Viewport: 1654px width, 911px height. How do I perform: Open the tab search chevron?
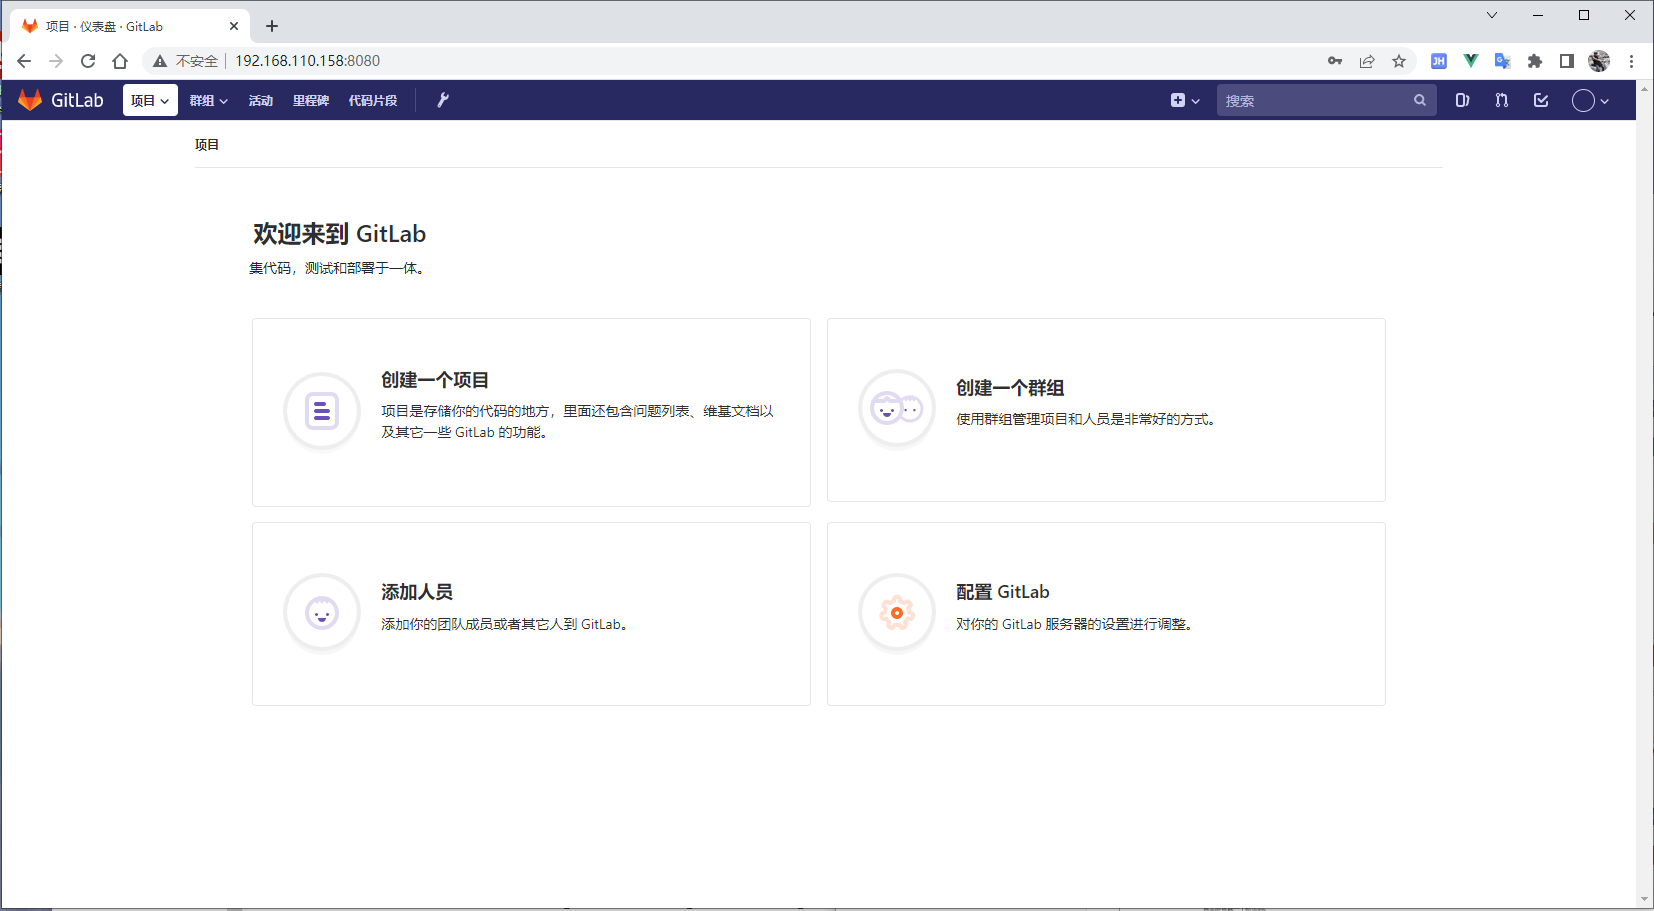(1492, 15)
